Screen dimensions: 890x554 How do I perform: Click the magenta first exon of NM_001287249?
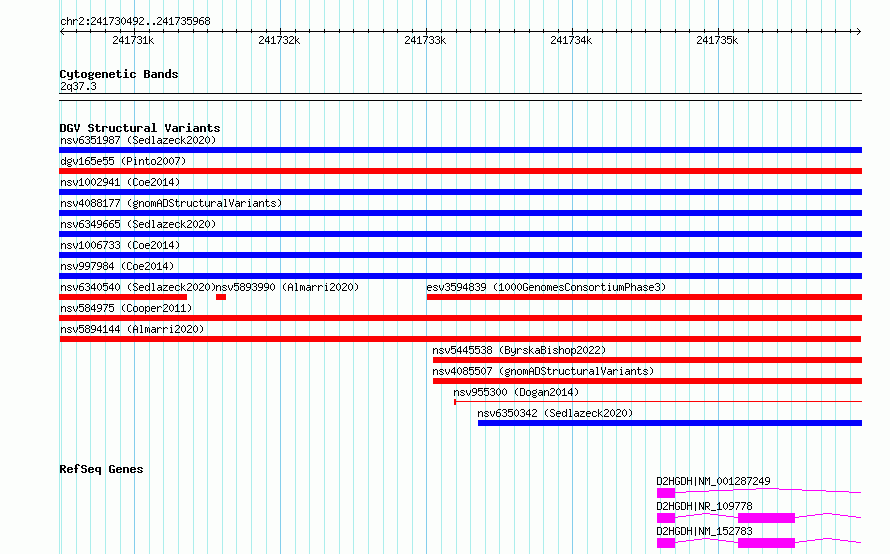click(x=666, y=493)
